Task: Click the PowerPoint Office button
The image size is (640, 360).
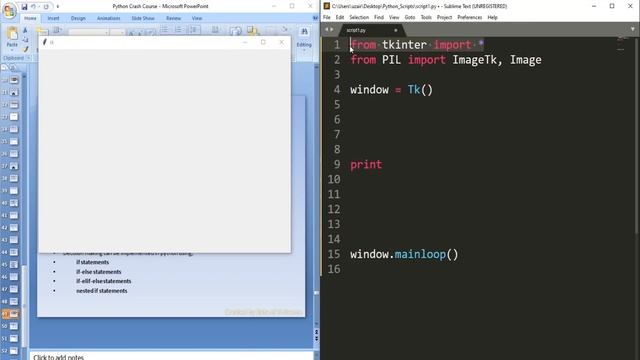Action: pos(9,10)
